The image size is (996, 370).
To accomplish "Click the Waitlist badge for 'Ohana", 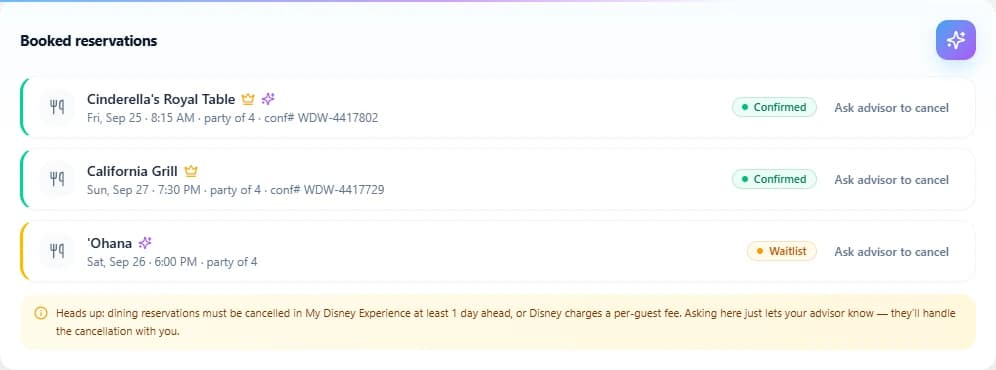I will (782, 251).
